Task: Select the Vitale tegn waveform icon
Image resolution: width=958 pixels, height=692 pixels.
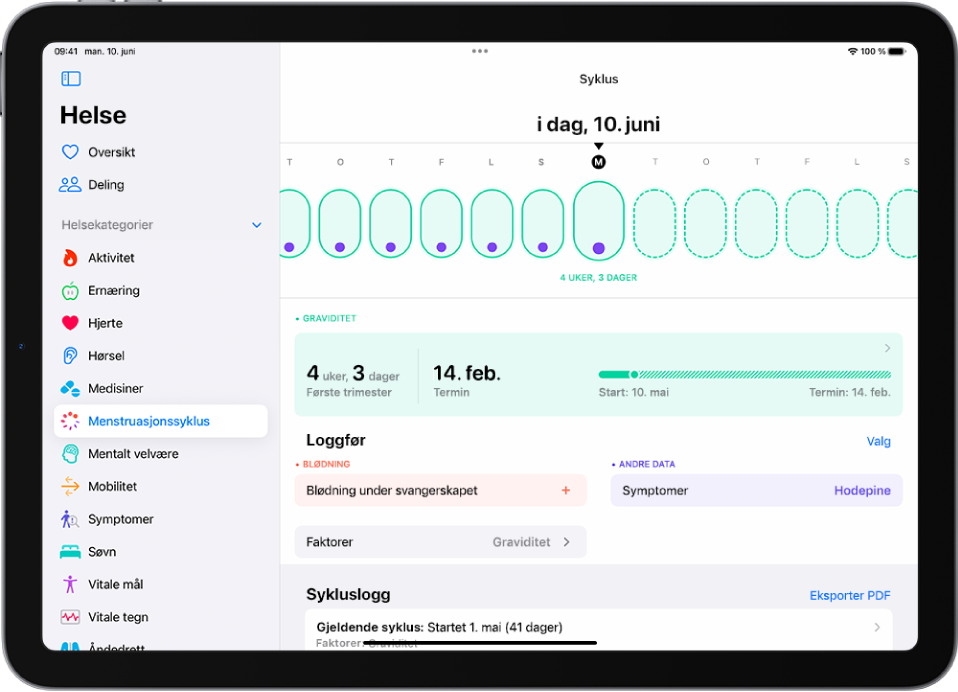Action: (70, 617)
